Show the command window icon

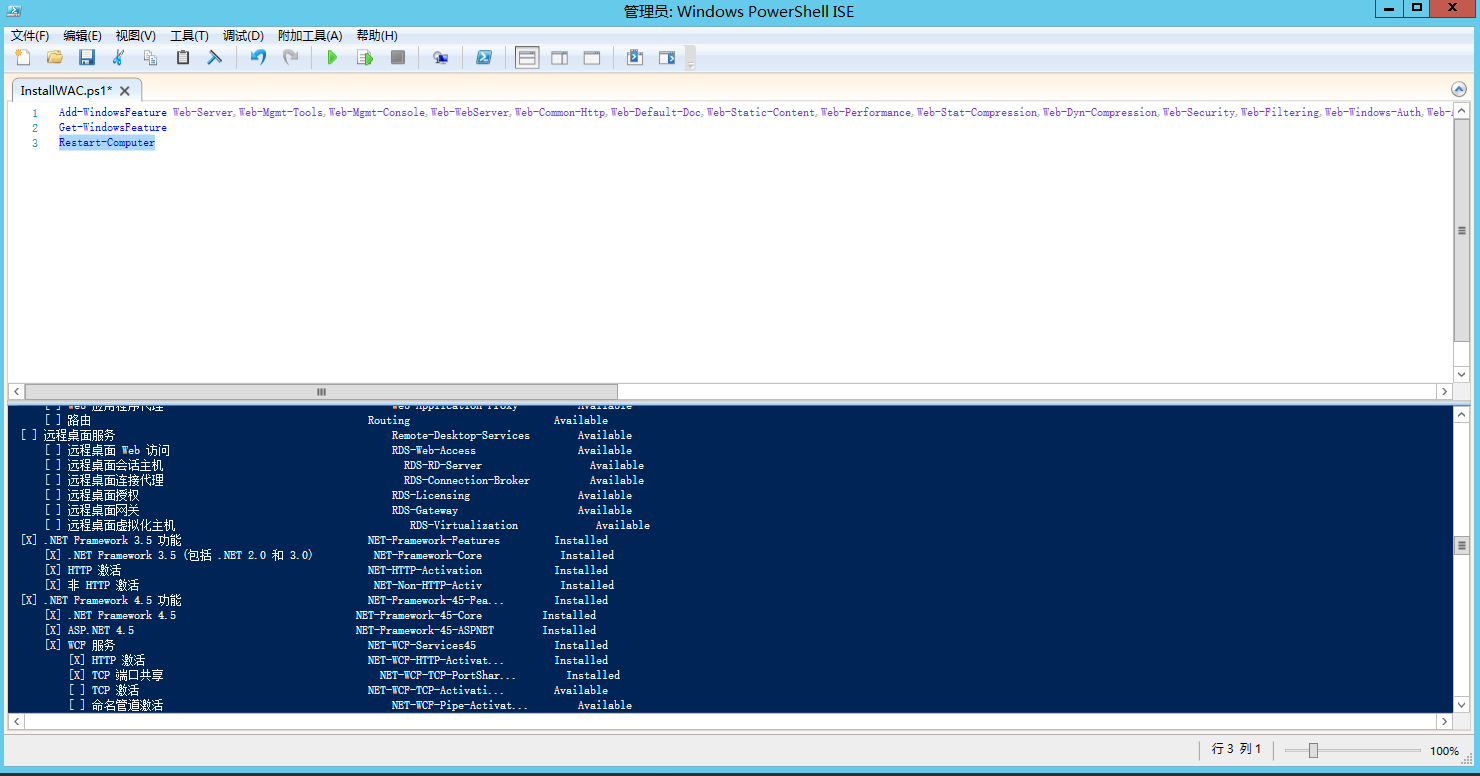click(634, 58)
